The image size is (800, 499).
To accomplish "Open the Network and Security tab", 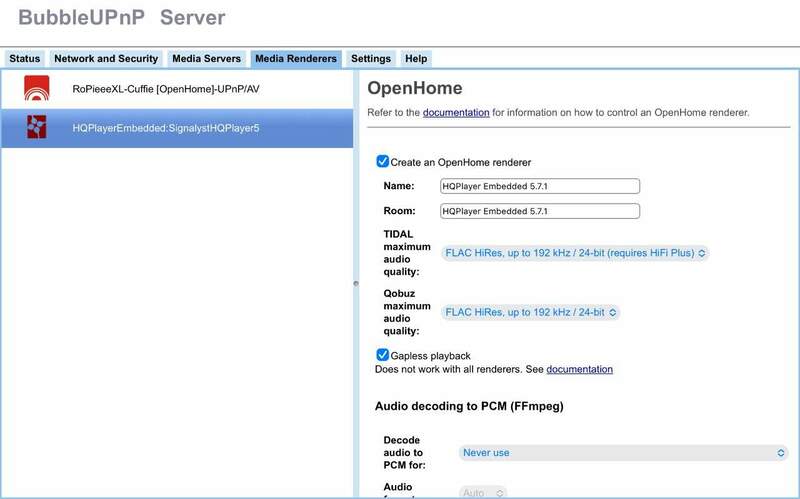I will 106,59.
